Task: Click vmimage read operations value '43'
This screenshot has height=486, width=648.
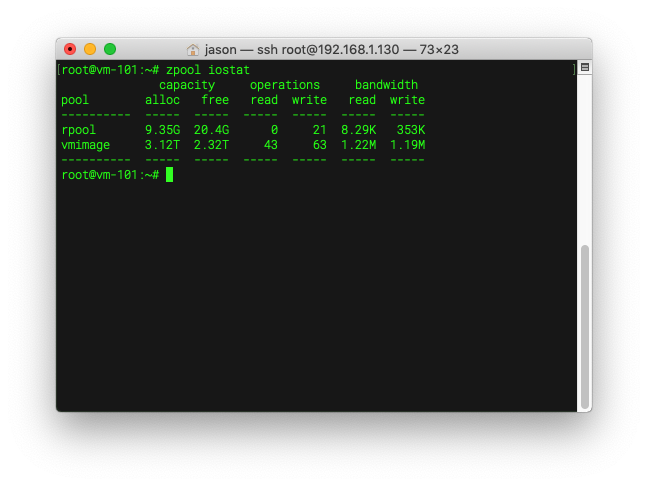Action: tap(271, 145)
